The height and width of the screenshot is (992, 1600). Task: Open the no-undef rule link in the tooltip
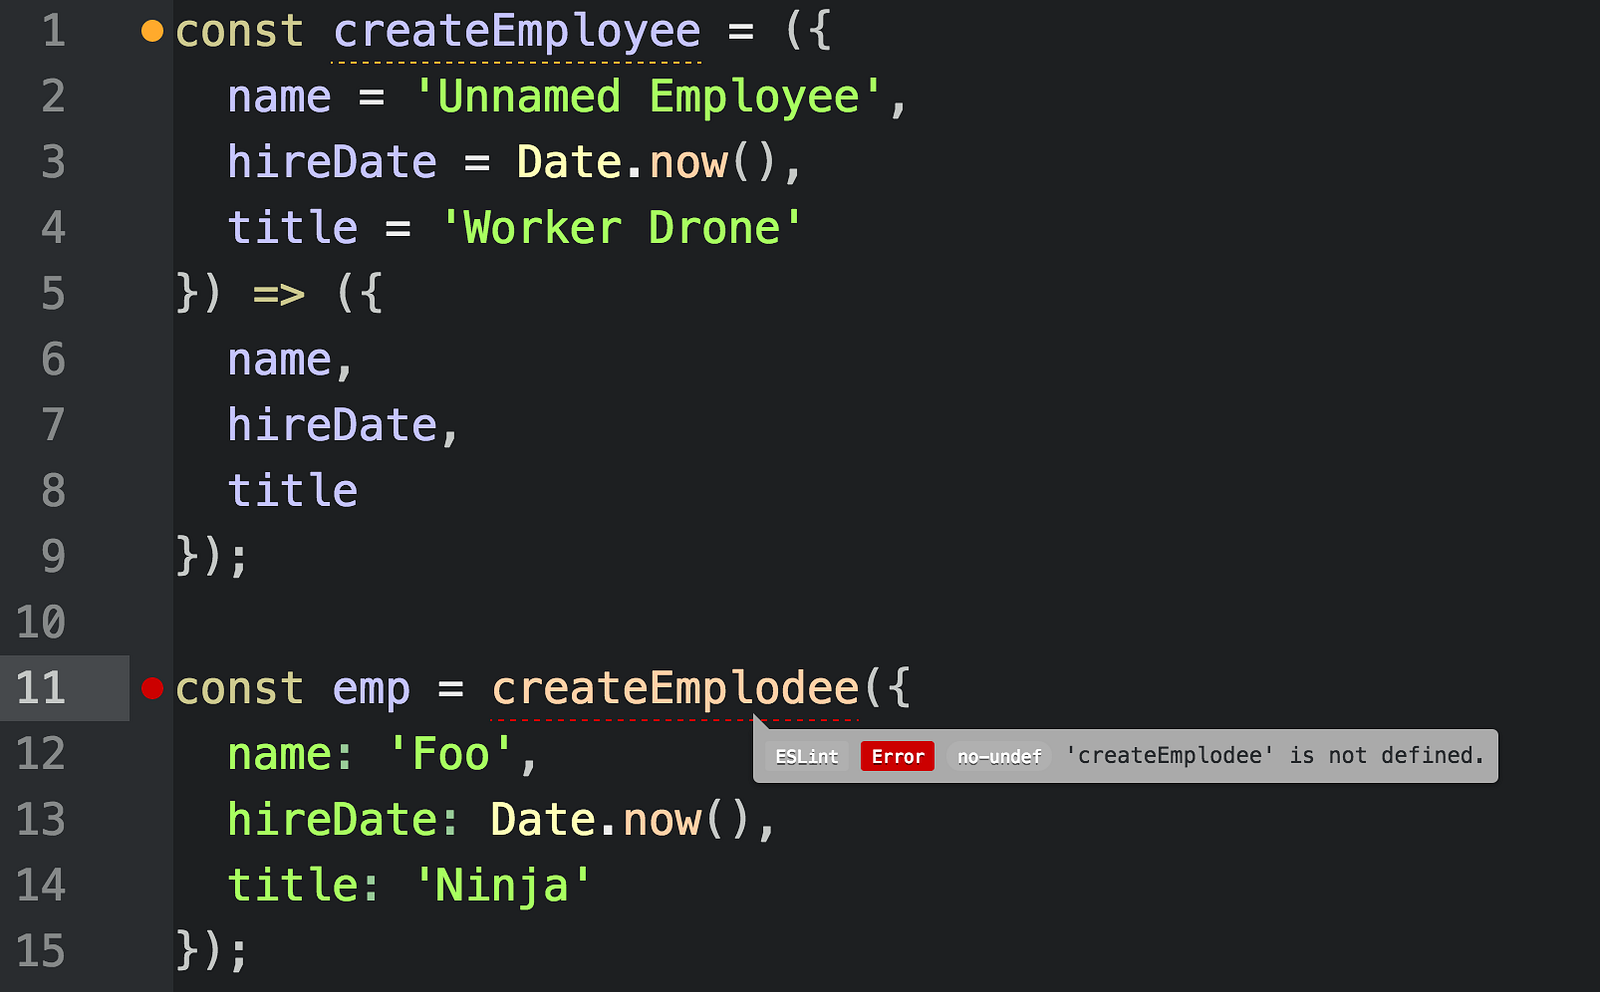(999, 756)
